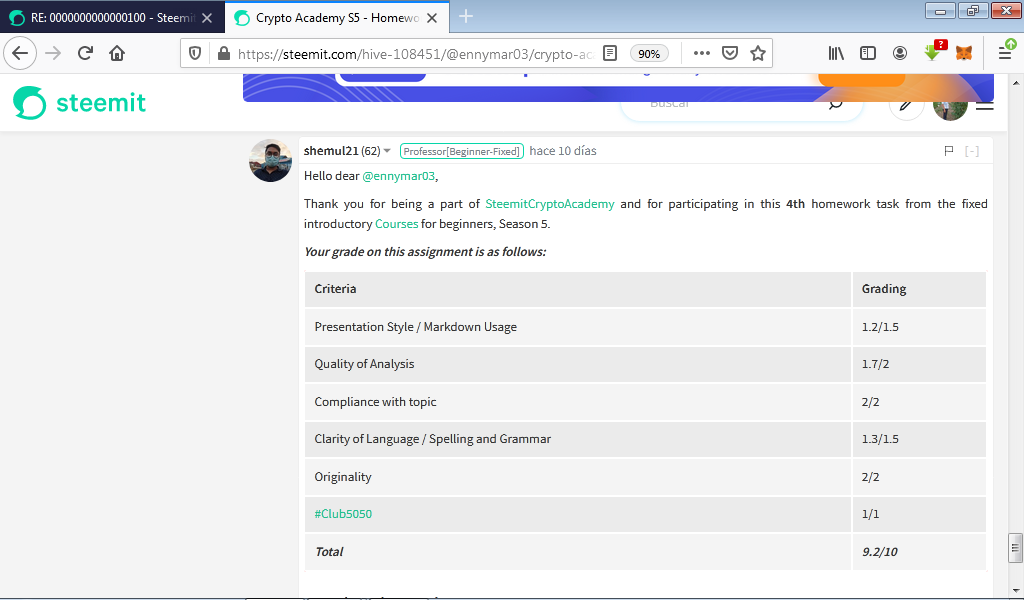Screen dimensions: 1024x600
Task: Open the Firefox account icon
Action: pyautogui.click(x=900, y=54)
